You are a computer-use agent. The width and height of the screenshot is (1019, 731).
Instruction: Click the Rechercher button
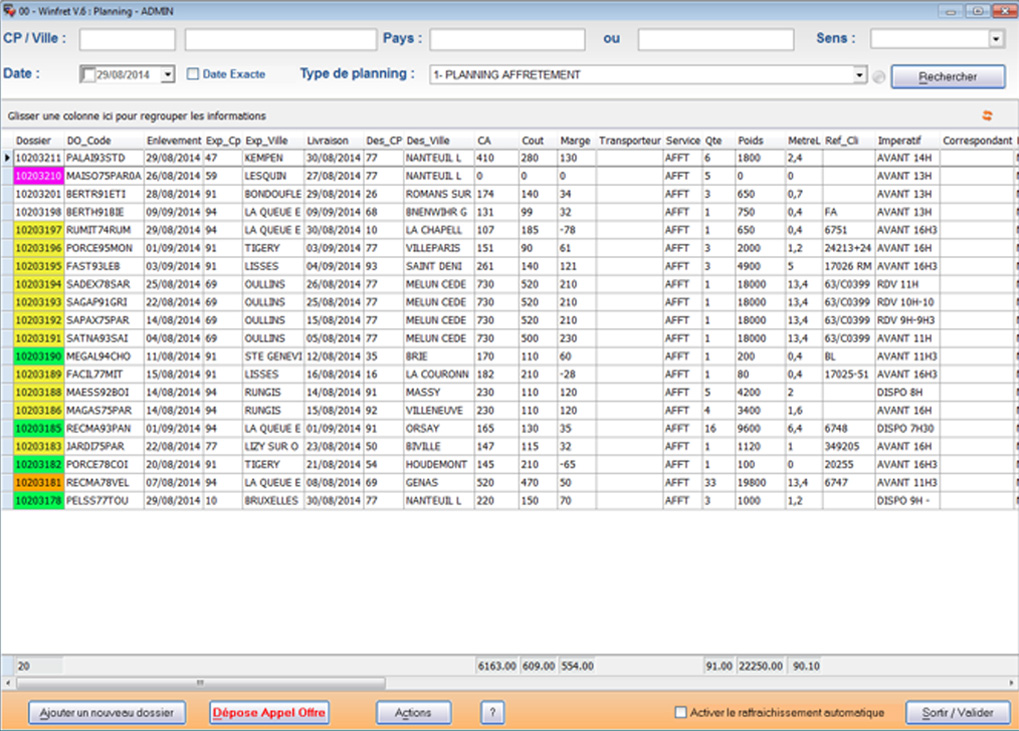tap(948, 77)
